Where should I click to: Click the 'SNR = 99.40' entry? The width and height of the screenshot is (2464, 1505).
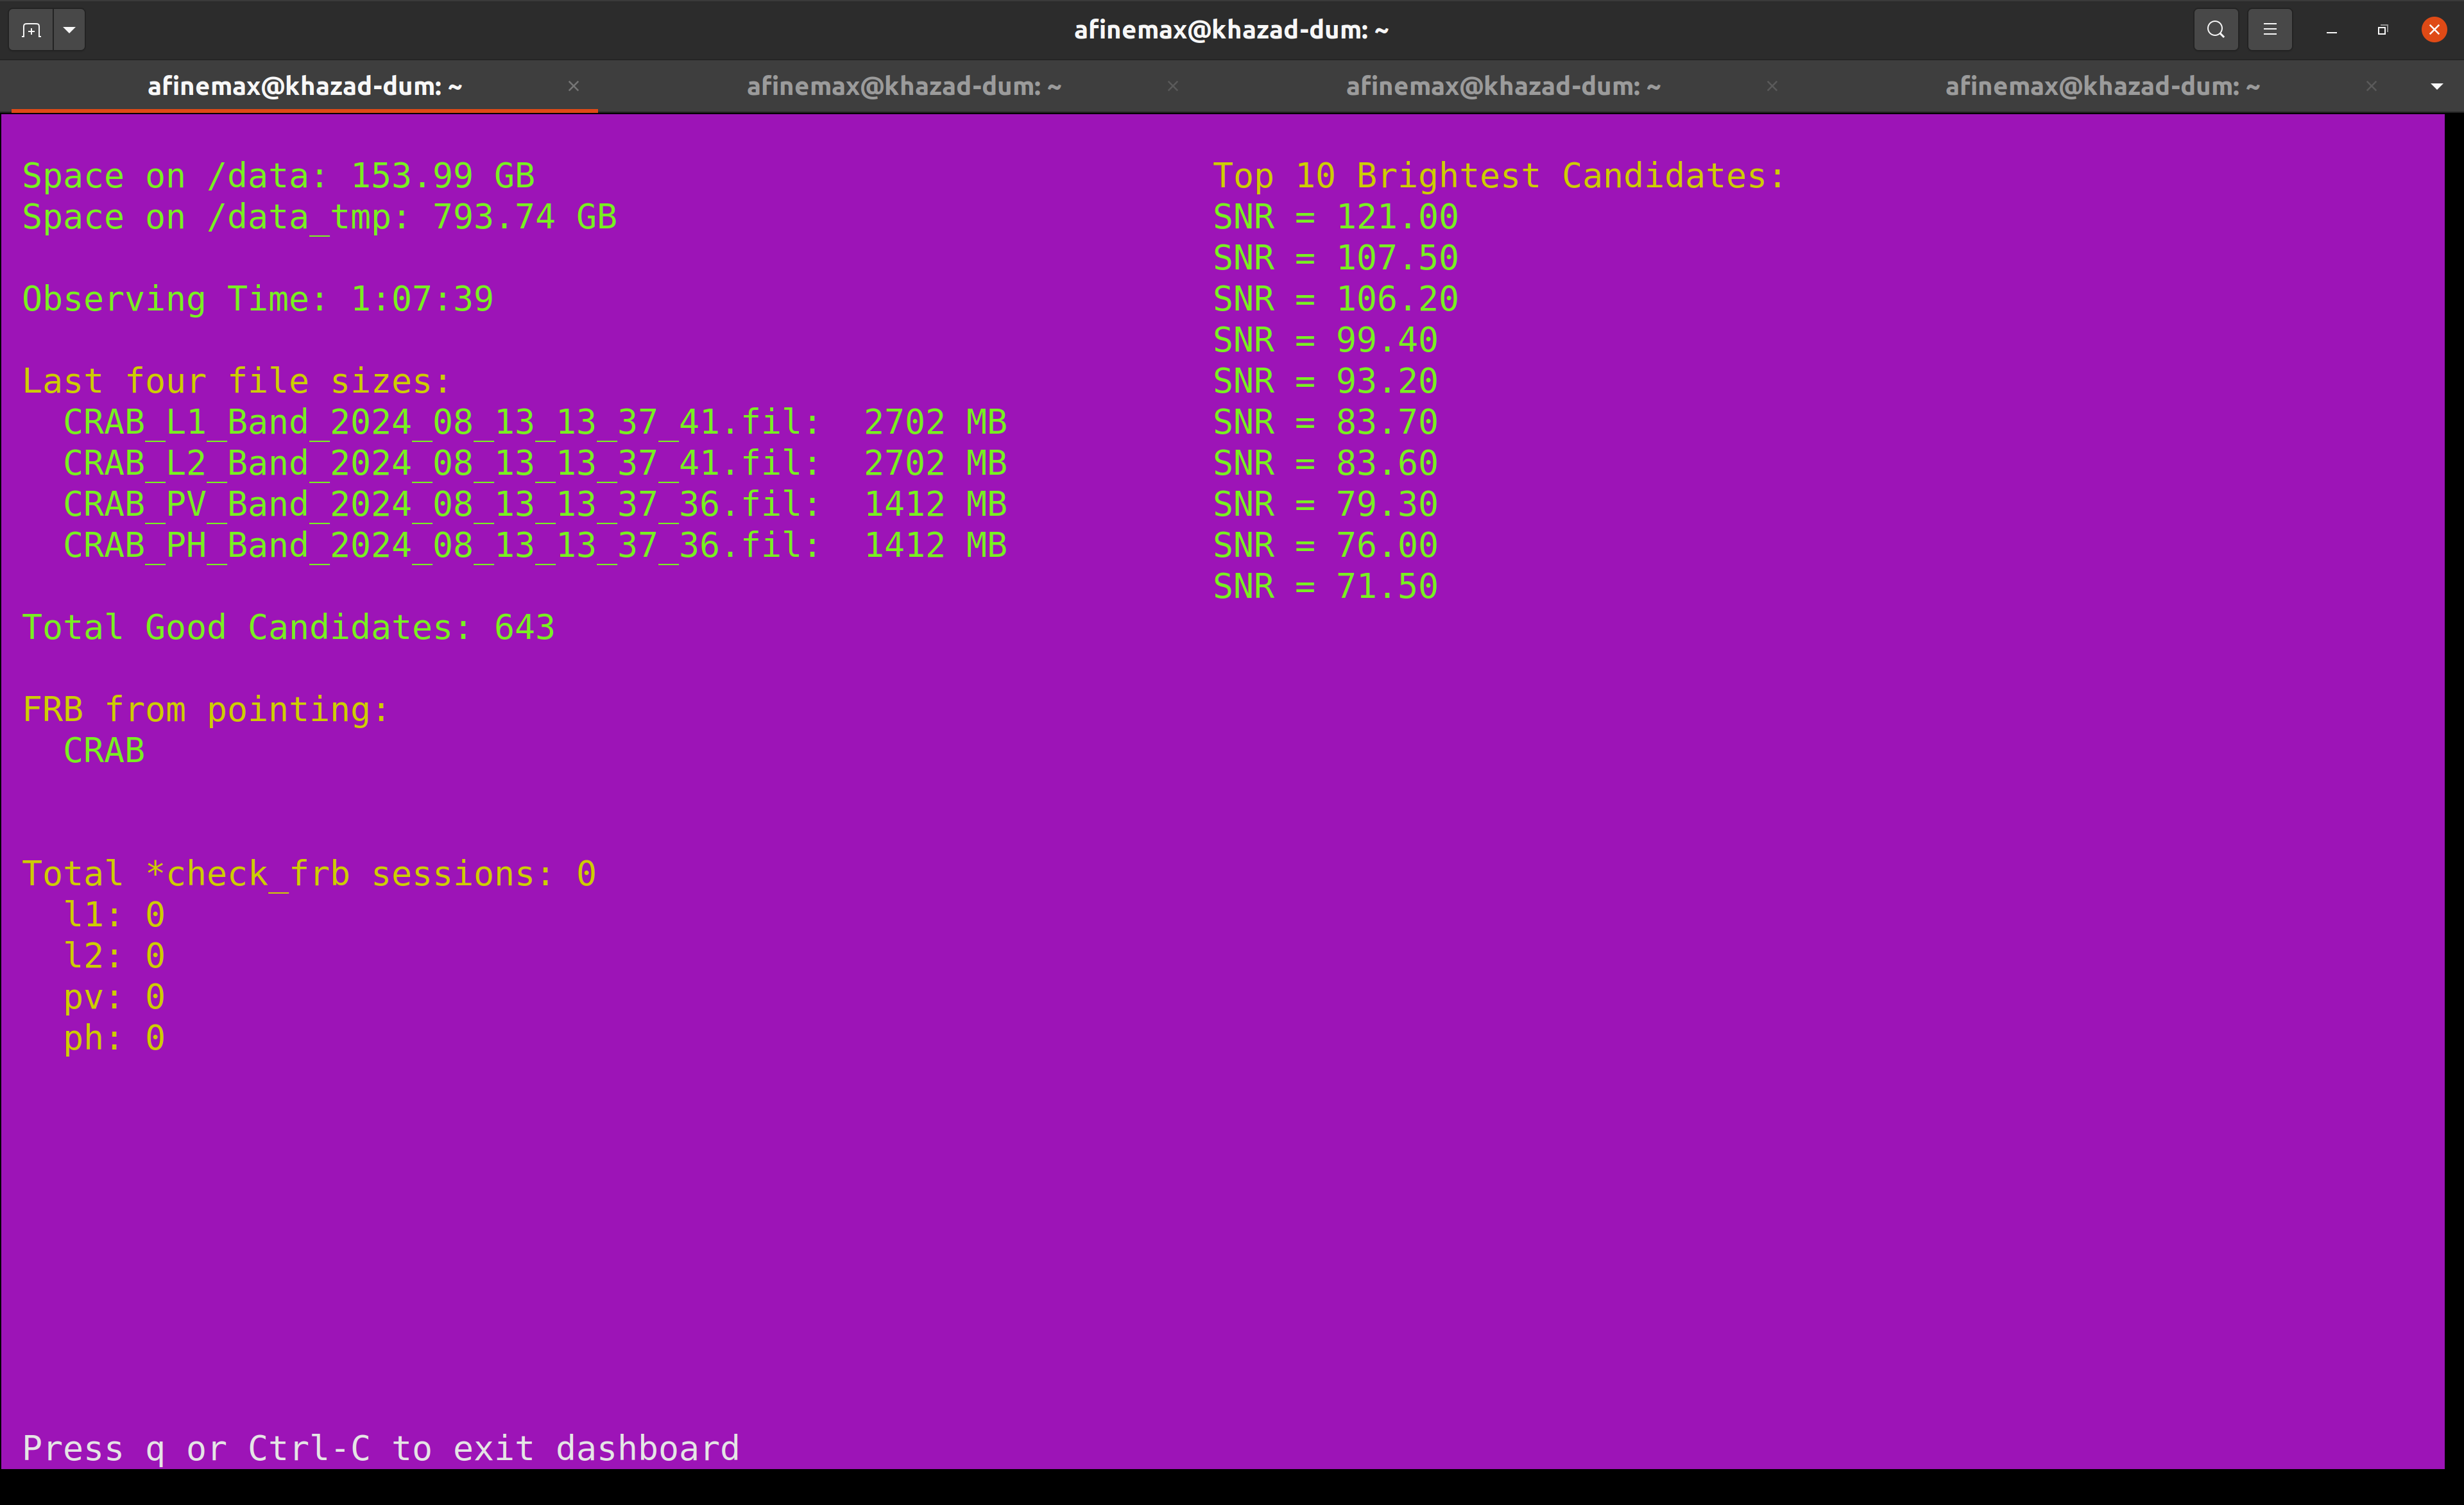point(1326,340)
